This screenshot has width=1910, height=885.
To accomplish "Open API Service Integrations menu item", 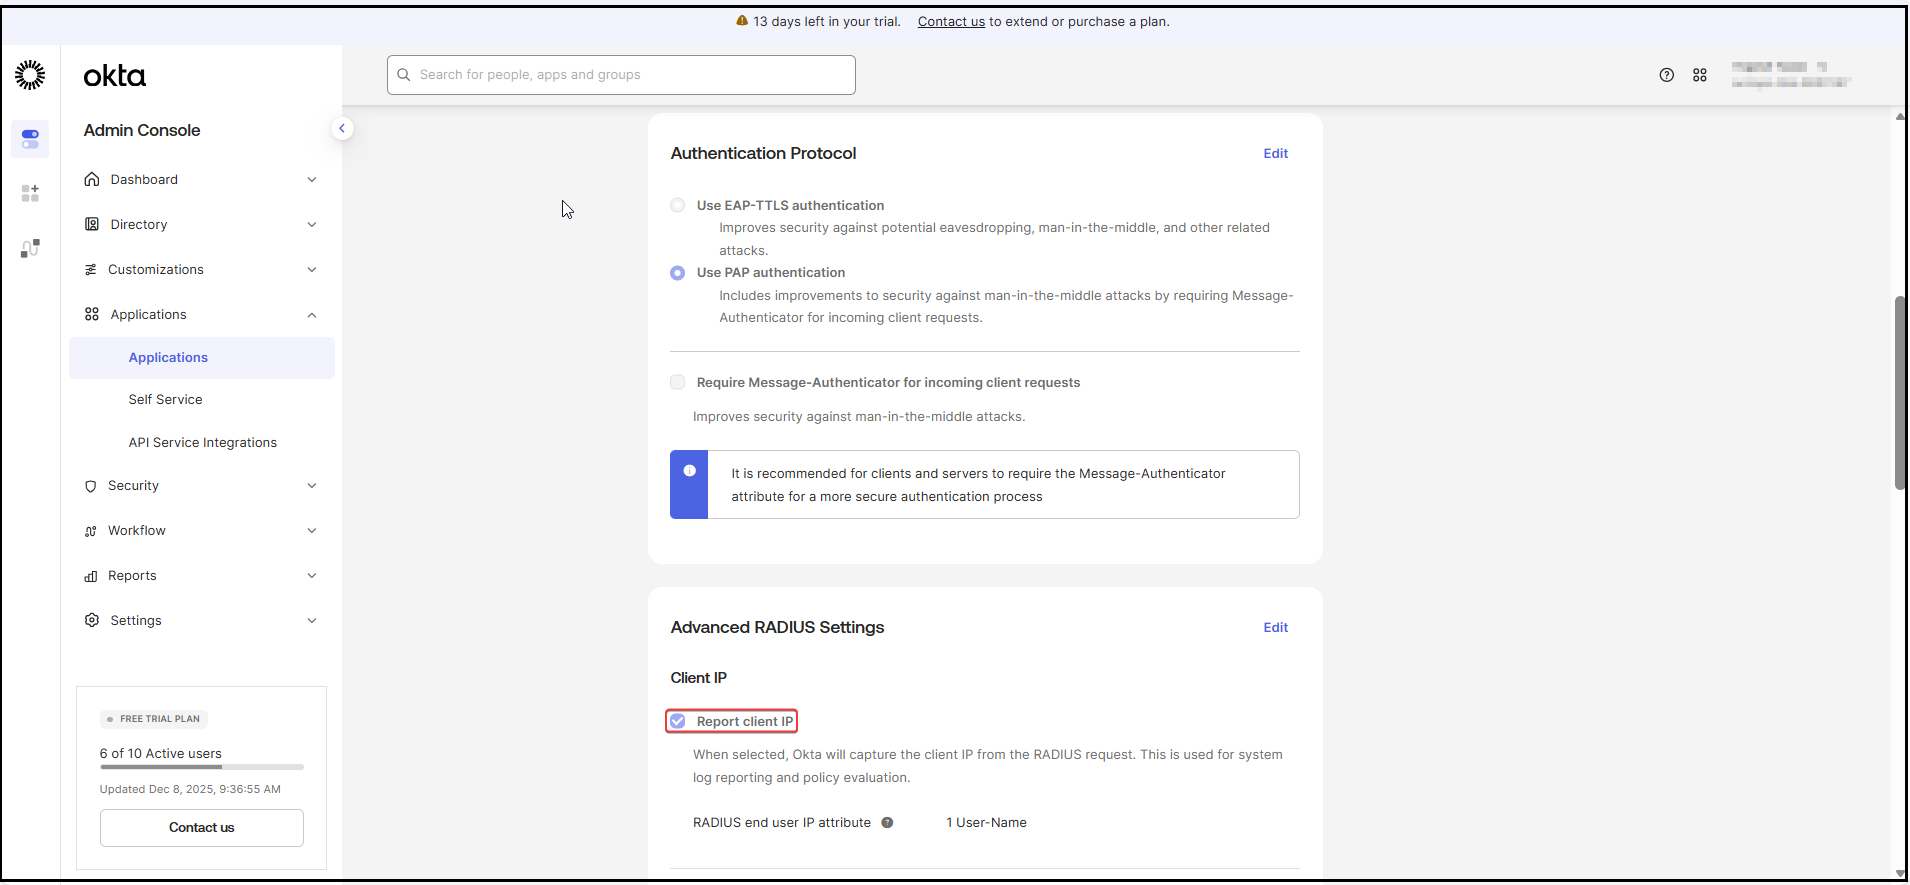I will click(202, 443).
